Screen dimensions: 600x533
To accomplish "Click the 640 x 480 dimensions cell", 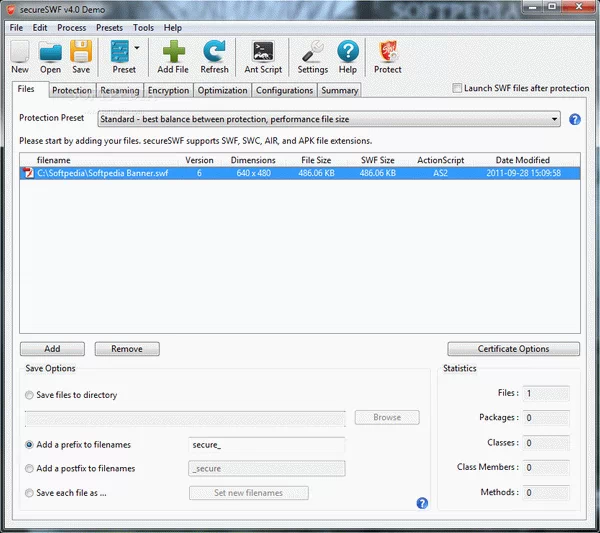I will click(x=253, y=173).
